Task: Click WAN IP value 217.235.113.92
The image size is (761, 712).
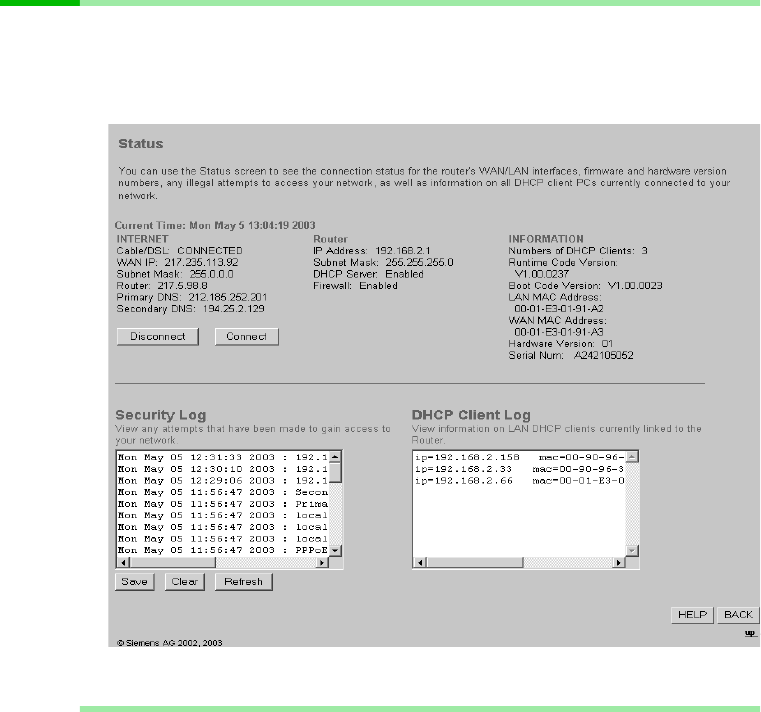Action: coord(201,263)
